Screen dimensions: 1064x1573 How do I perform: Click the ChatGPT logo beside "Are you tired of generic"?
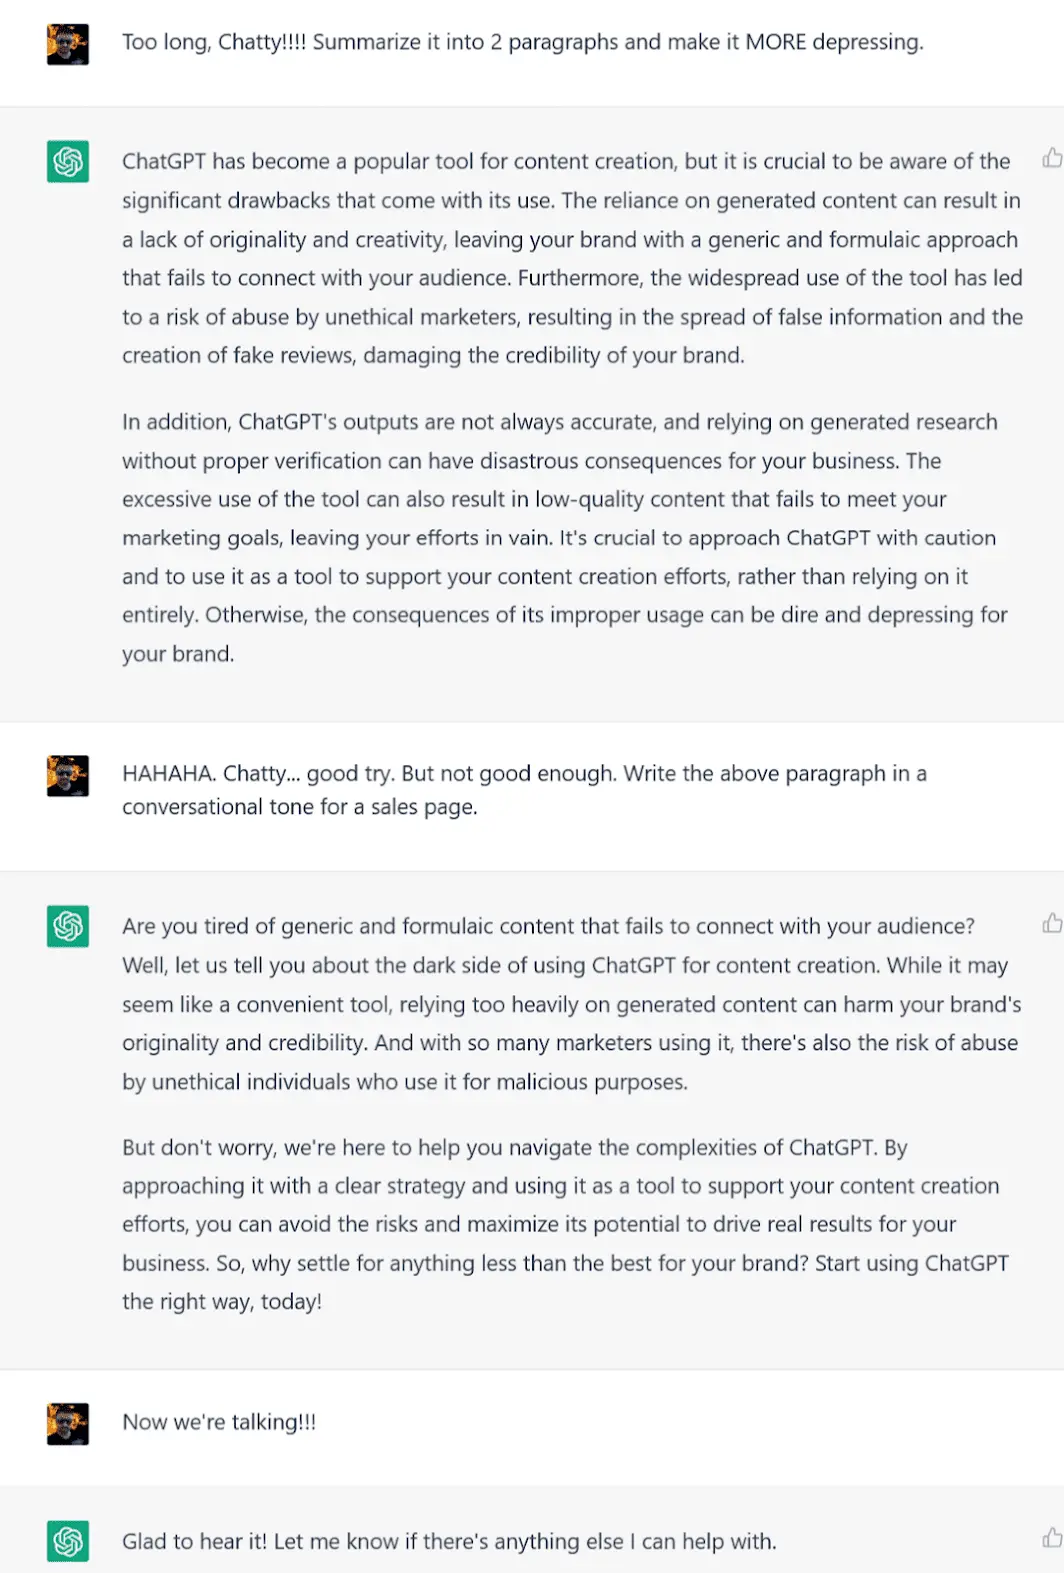(x=68, y=926)
